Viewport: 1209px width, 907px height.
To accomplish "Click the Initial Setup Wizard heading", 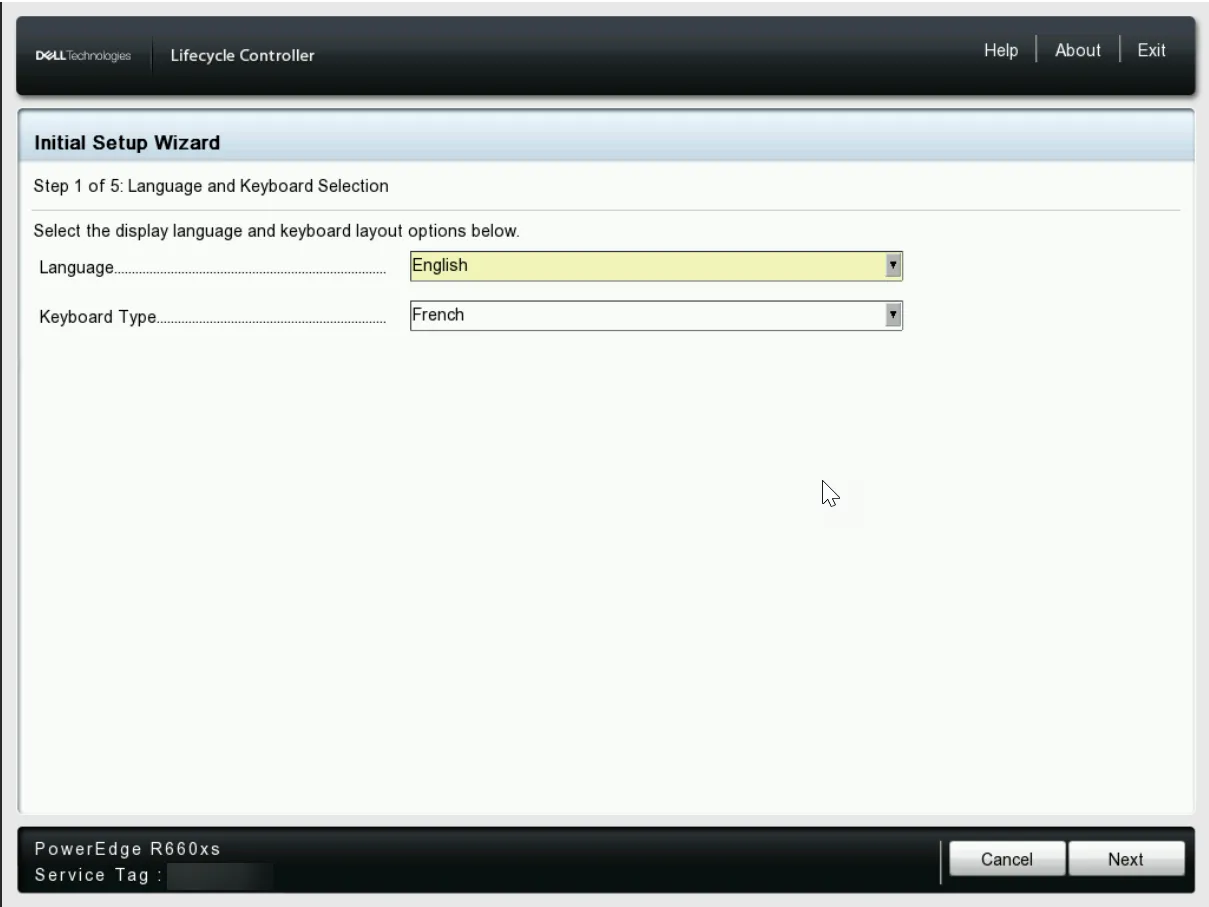I will pyautogui.click(x=127, y=143).
